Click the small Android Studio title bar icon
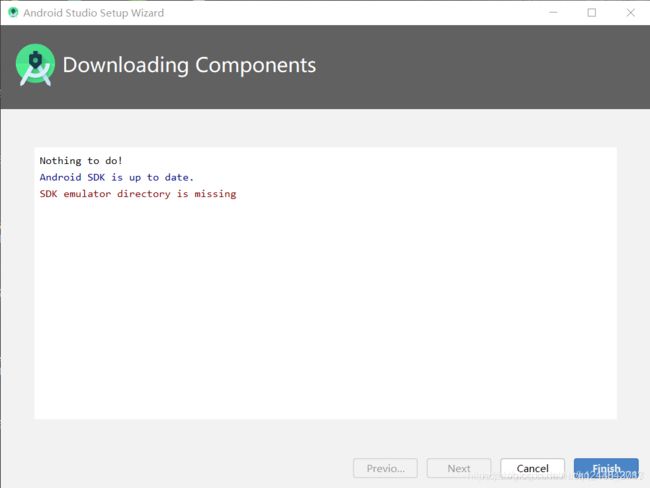 [x=13, y=12]
